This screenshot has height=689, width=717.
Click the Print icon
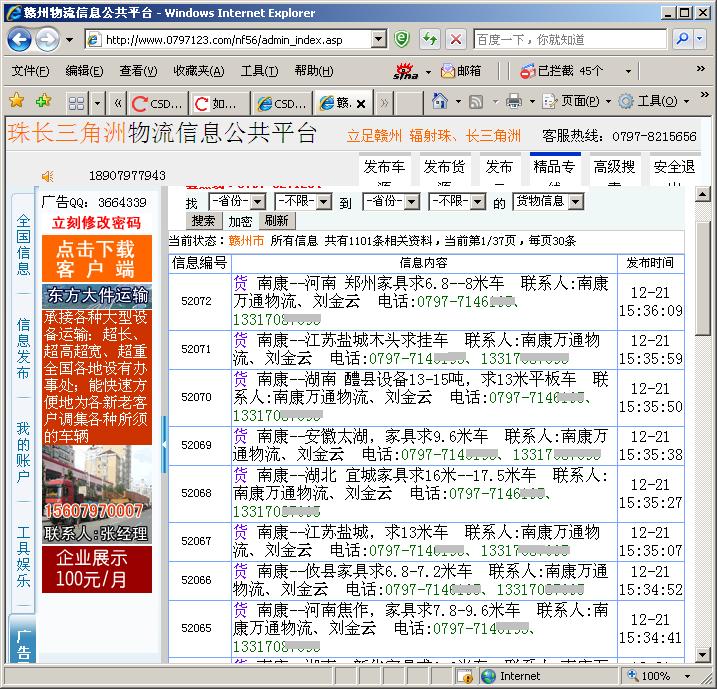[x=514, y=101]
